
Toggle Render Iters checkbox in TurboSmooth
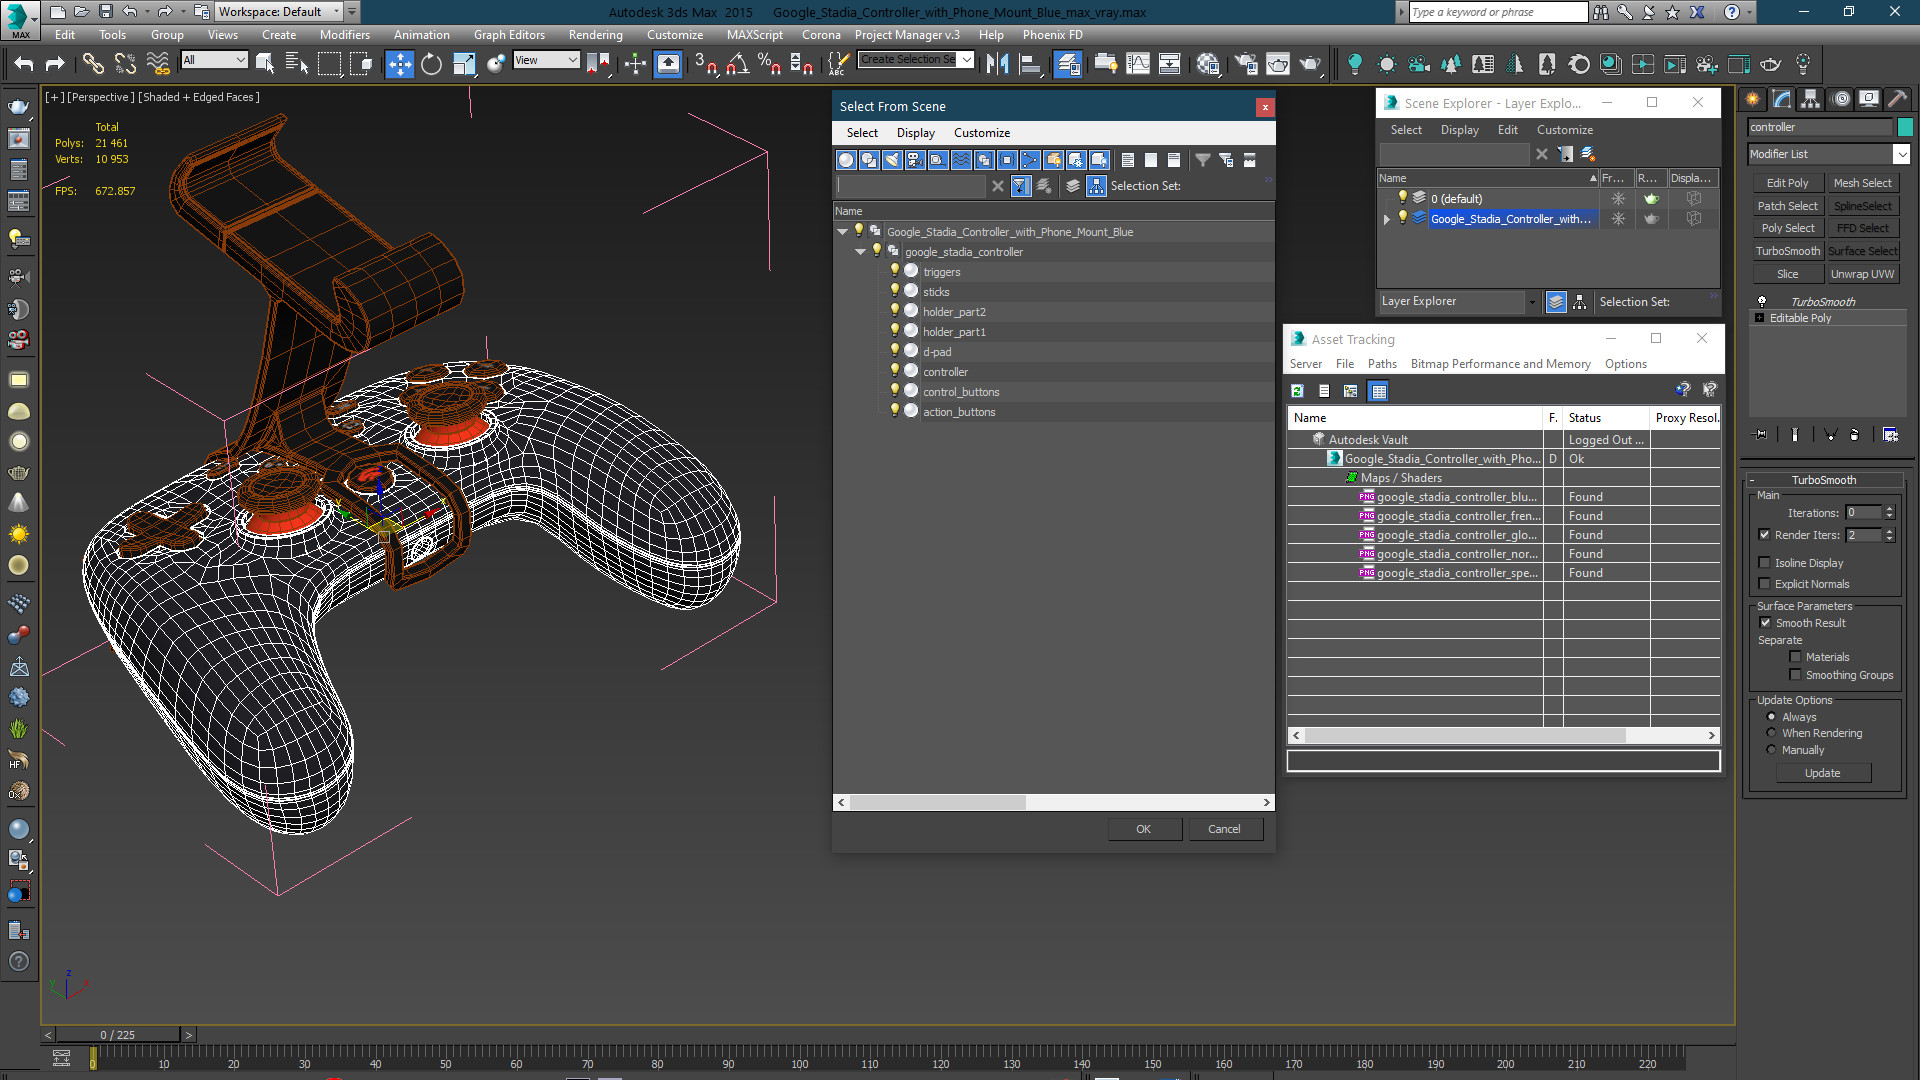[x=1764, y=535]
